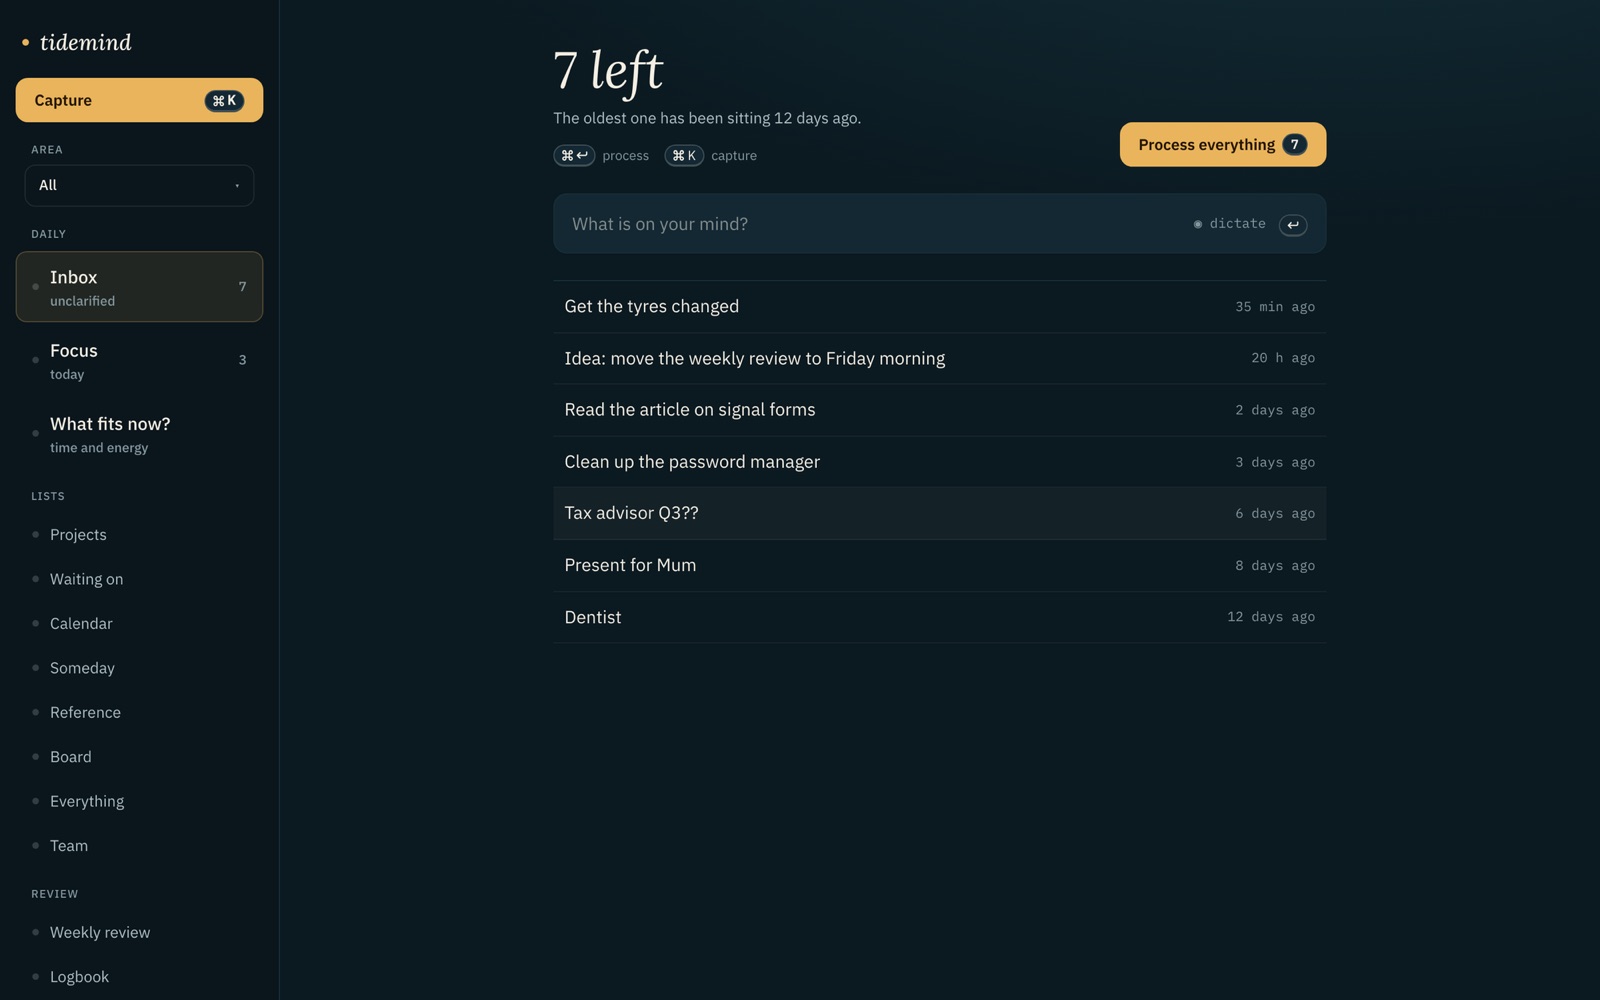
Task: Show the Someday list
Action: tap(139, 668)
